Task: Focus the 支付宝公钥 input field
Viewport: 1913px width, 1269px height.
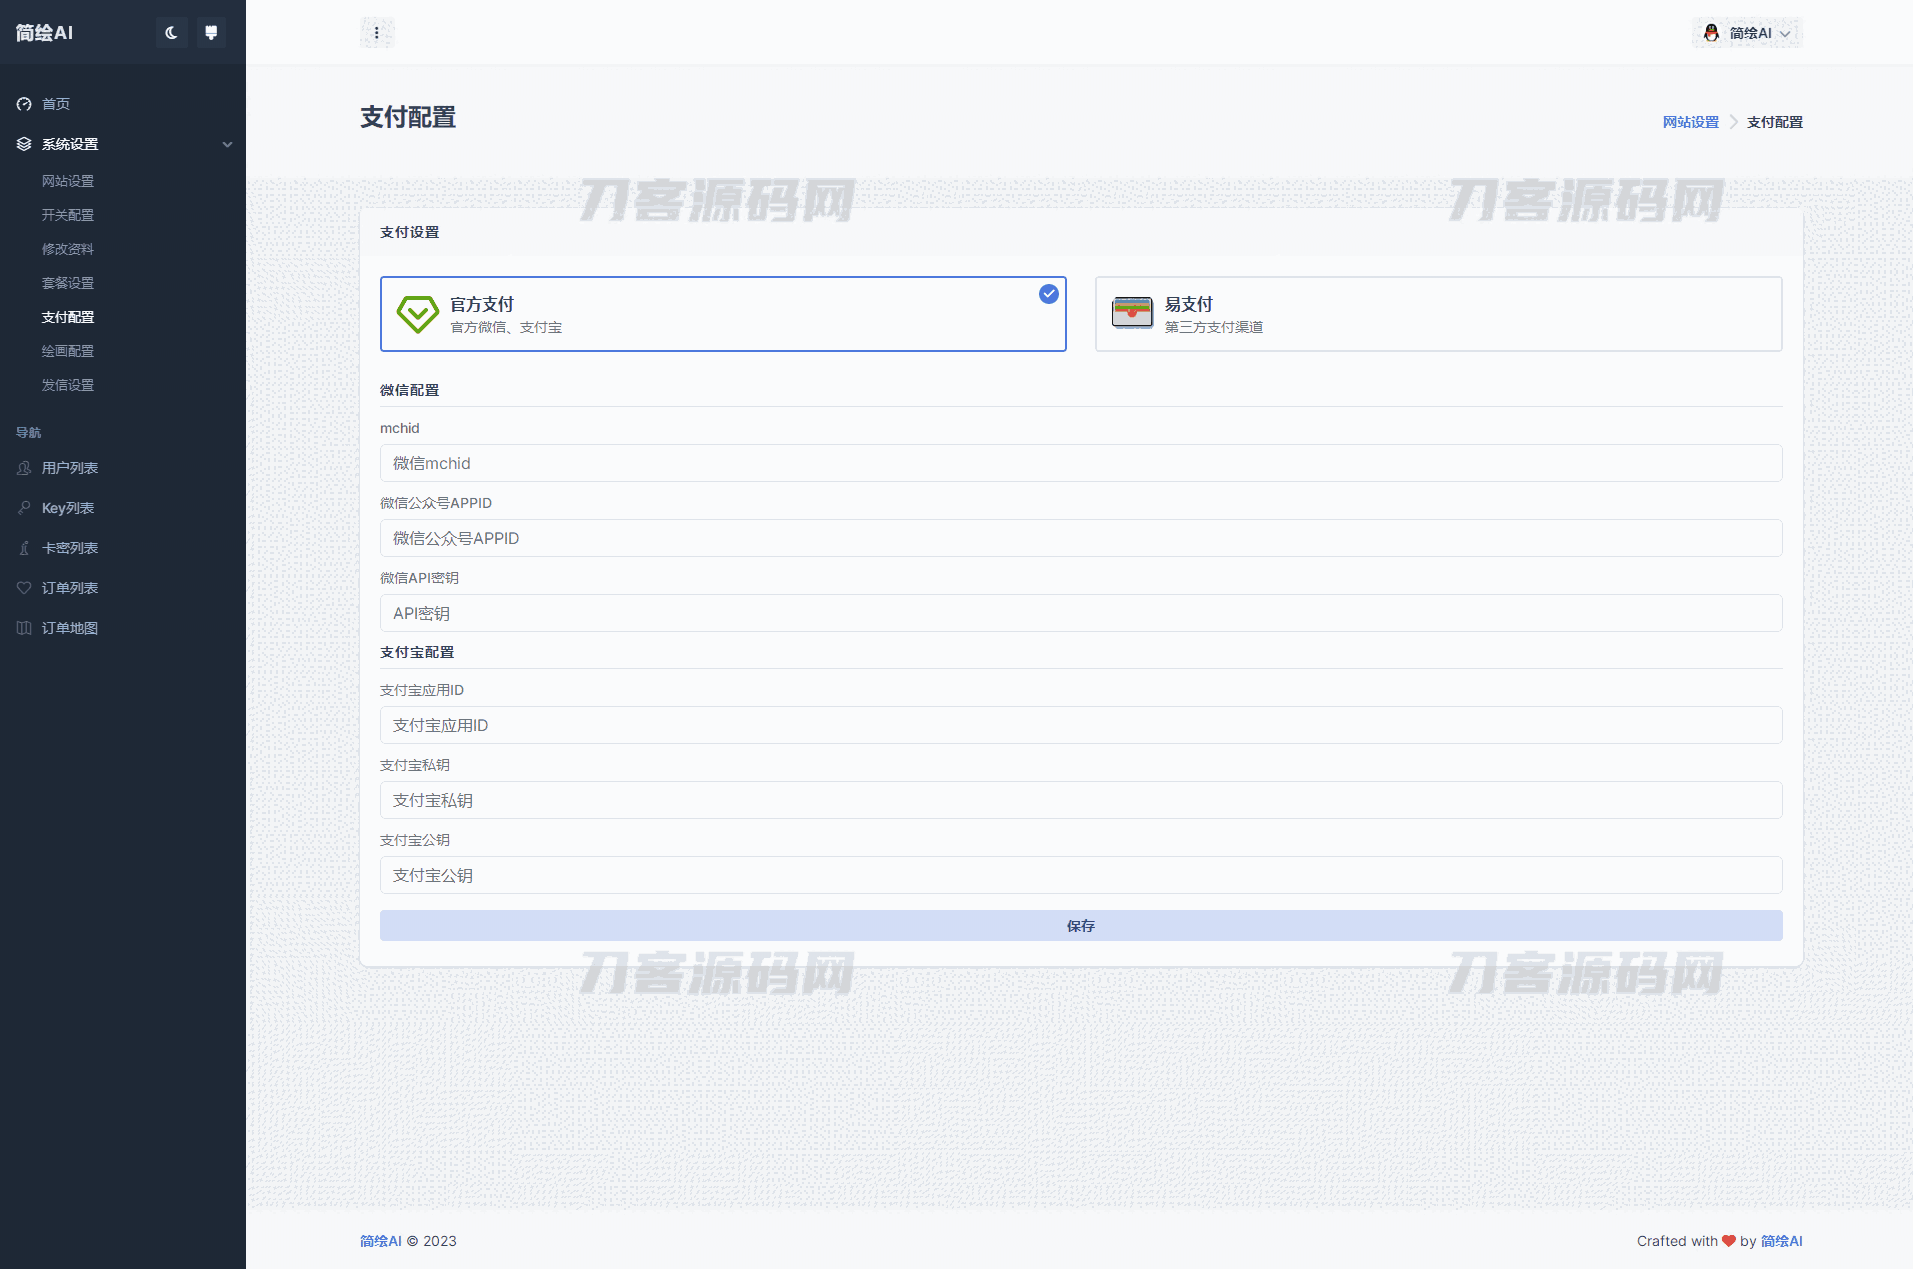Action: click(x=1081, y=875)
